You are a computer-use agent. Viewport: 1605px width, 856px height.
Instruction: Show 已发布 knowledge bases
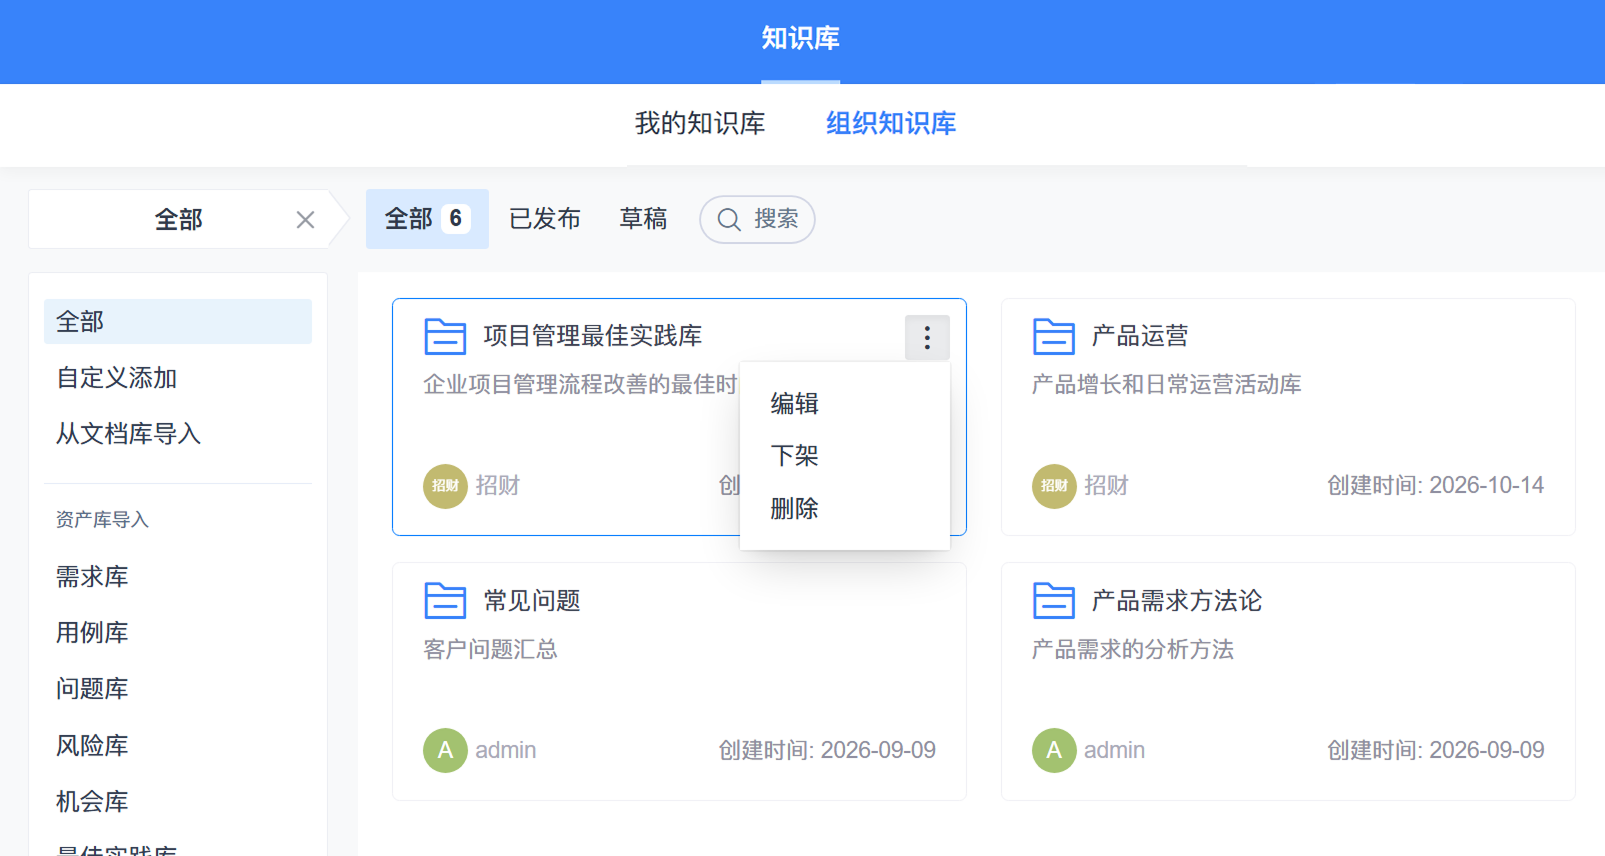(x=545, y=219)
